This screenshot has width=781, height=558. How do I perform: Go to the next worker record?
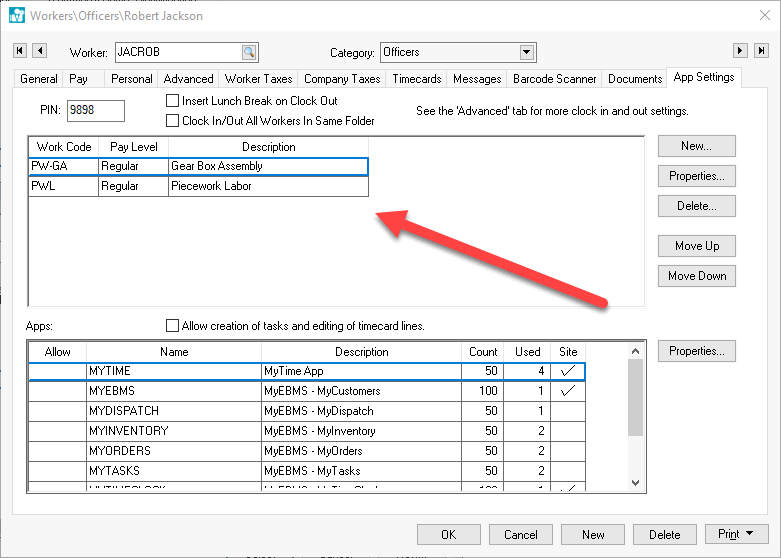740,51
